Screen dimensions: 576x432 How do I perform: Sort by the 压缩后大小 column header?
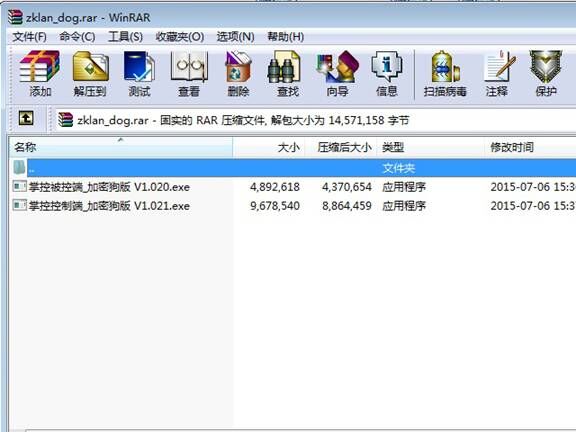coord(341,147)
